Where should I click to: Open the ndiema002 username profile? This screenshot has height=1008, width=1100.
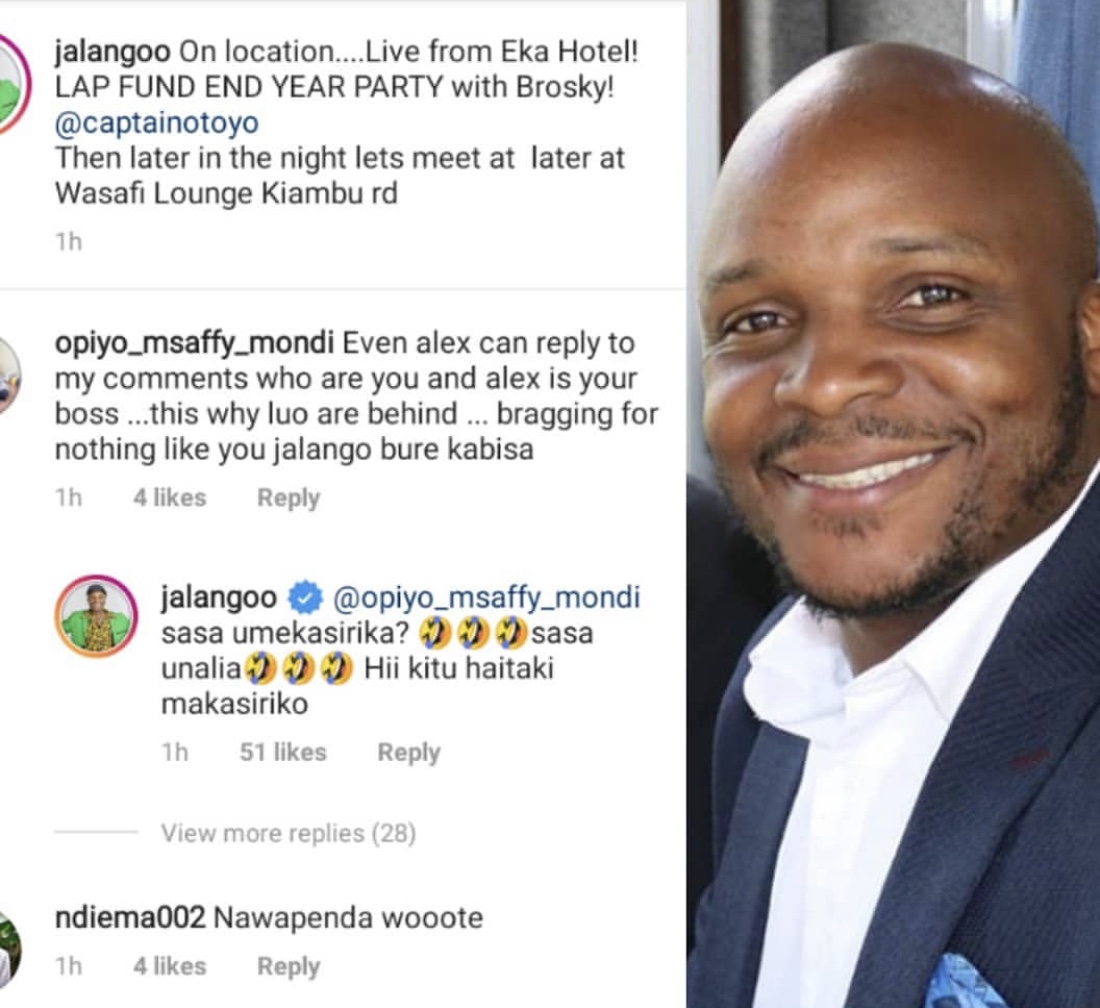pyautogui.click(x=130, y=918)
